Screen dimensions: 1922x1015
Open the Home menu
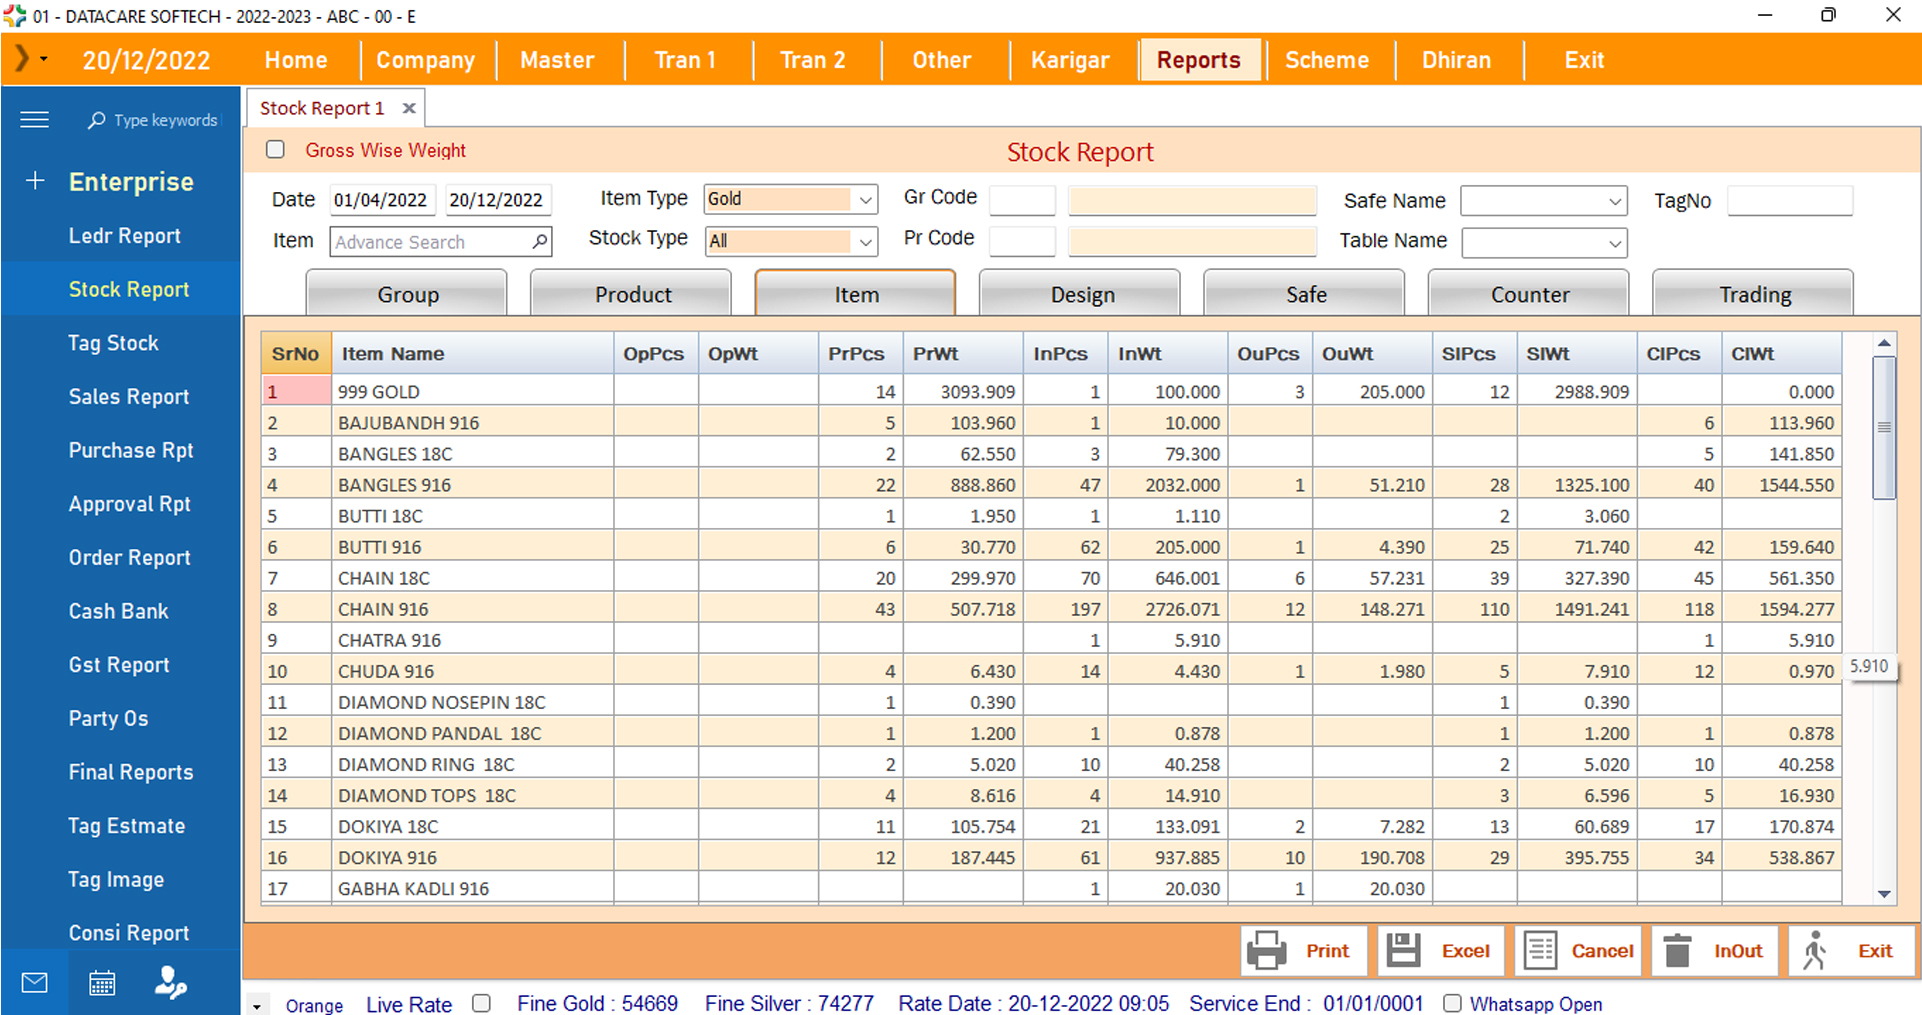tap(296, 60)
